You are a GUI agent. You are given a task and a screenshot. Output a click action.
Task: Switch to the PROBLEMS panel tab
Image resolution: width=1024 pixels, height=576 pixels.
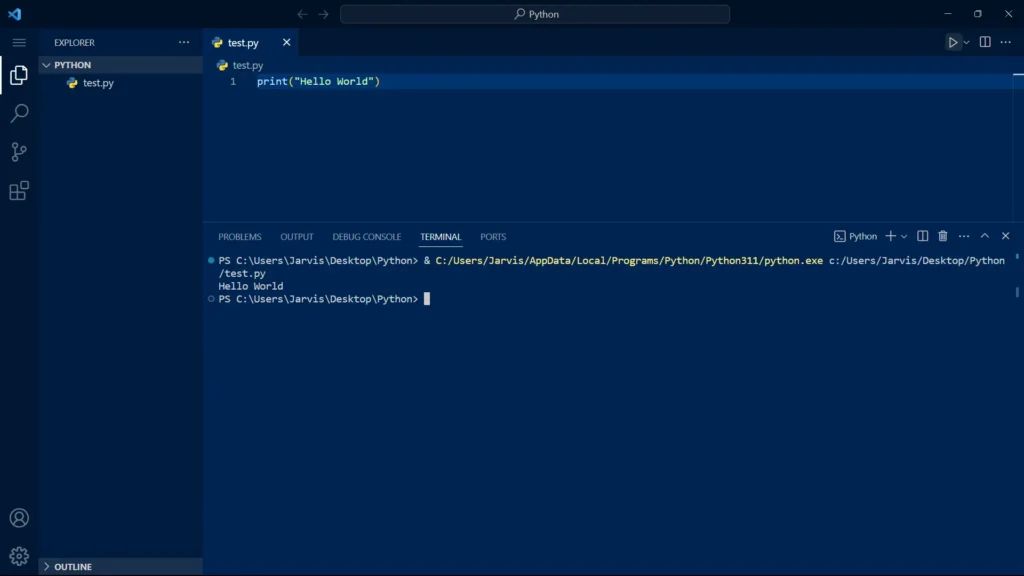(x=240, y=236)
